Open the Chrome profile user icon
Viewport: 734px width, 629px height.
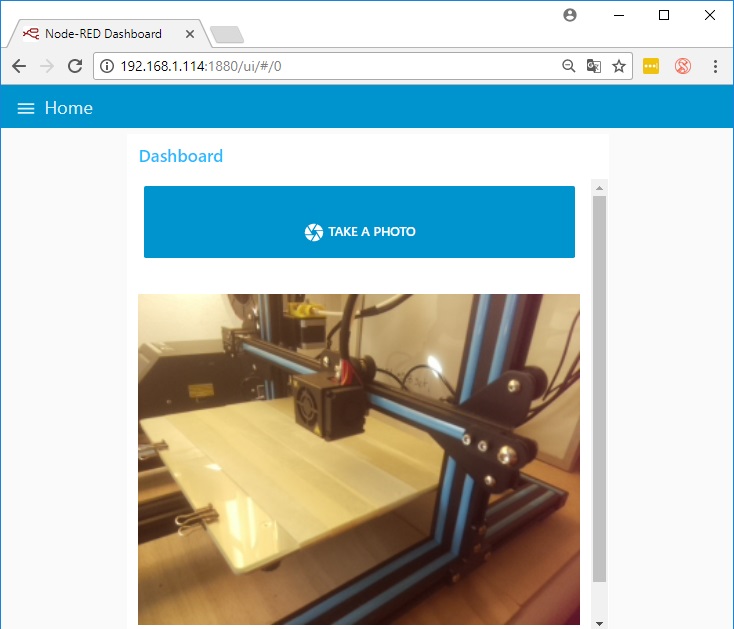[570, 15]
